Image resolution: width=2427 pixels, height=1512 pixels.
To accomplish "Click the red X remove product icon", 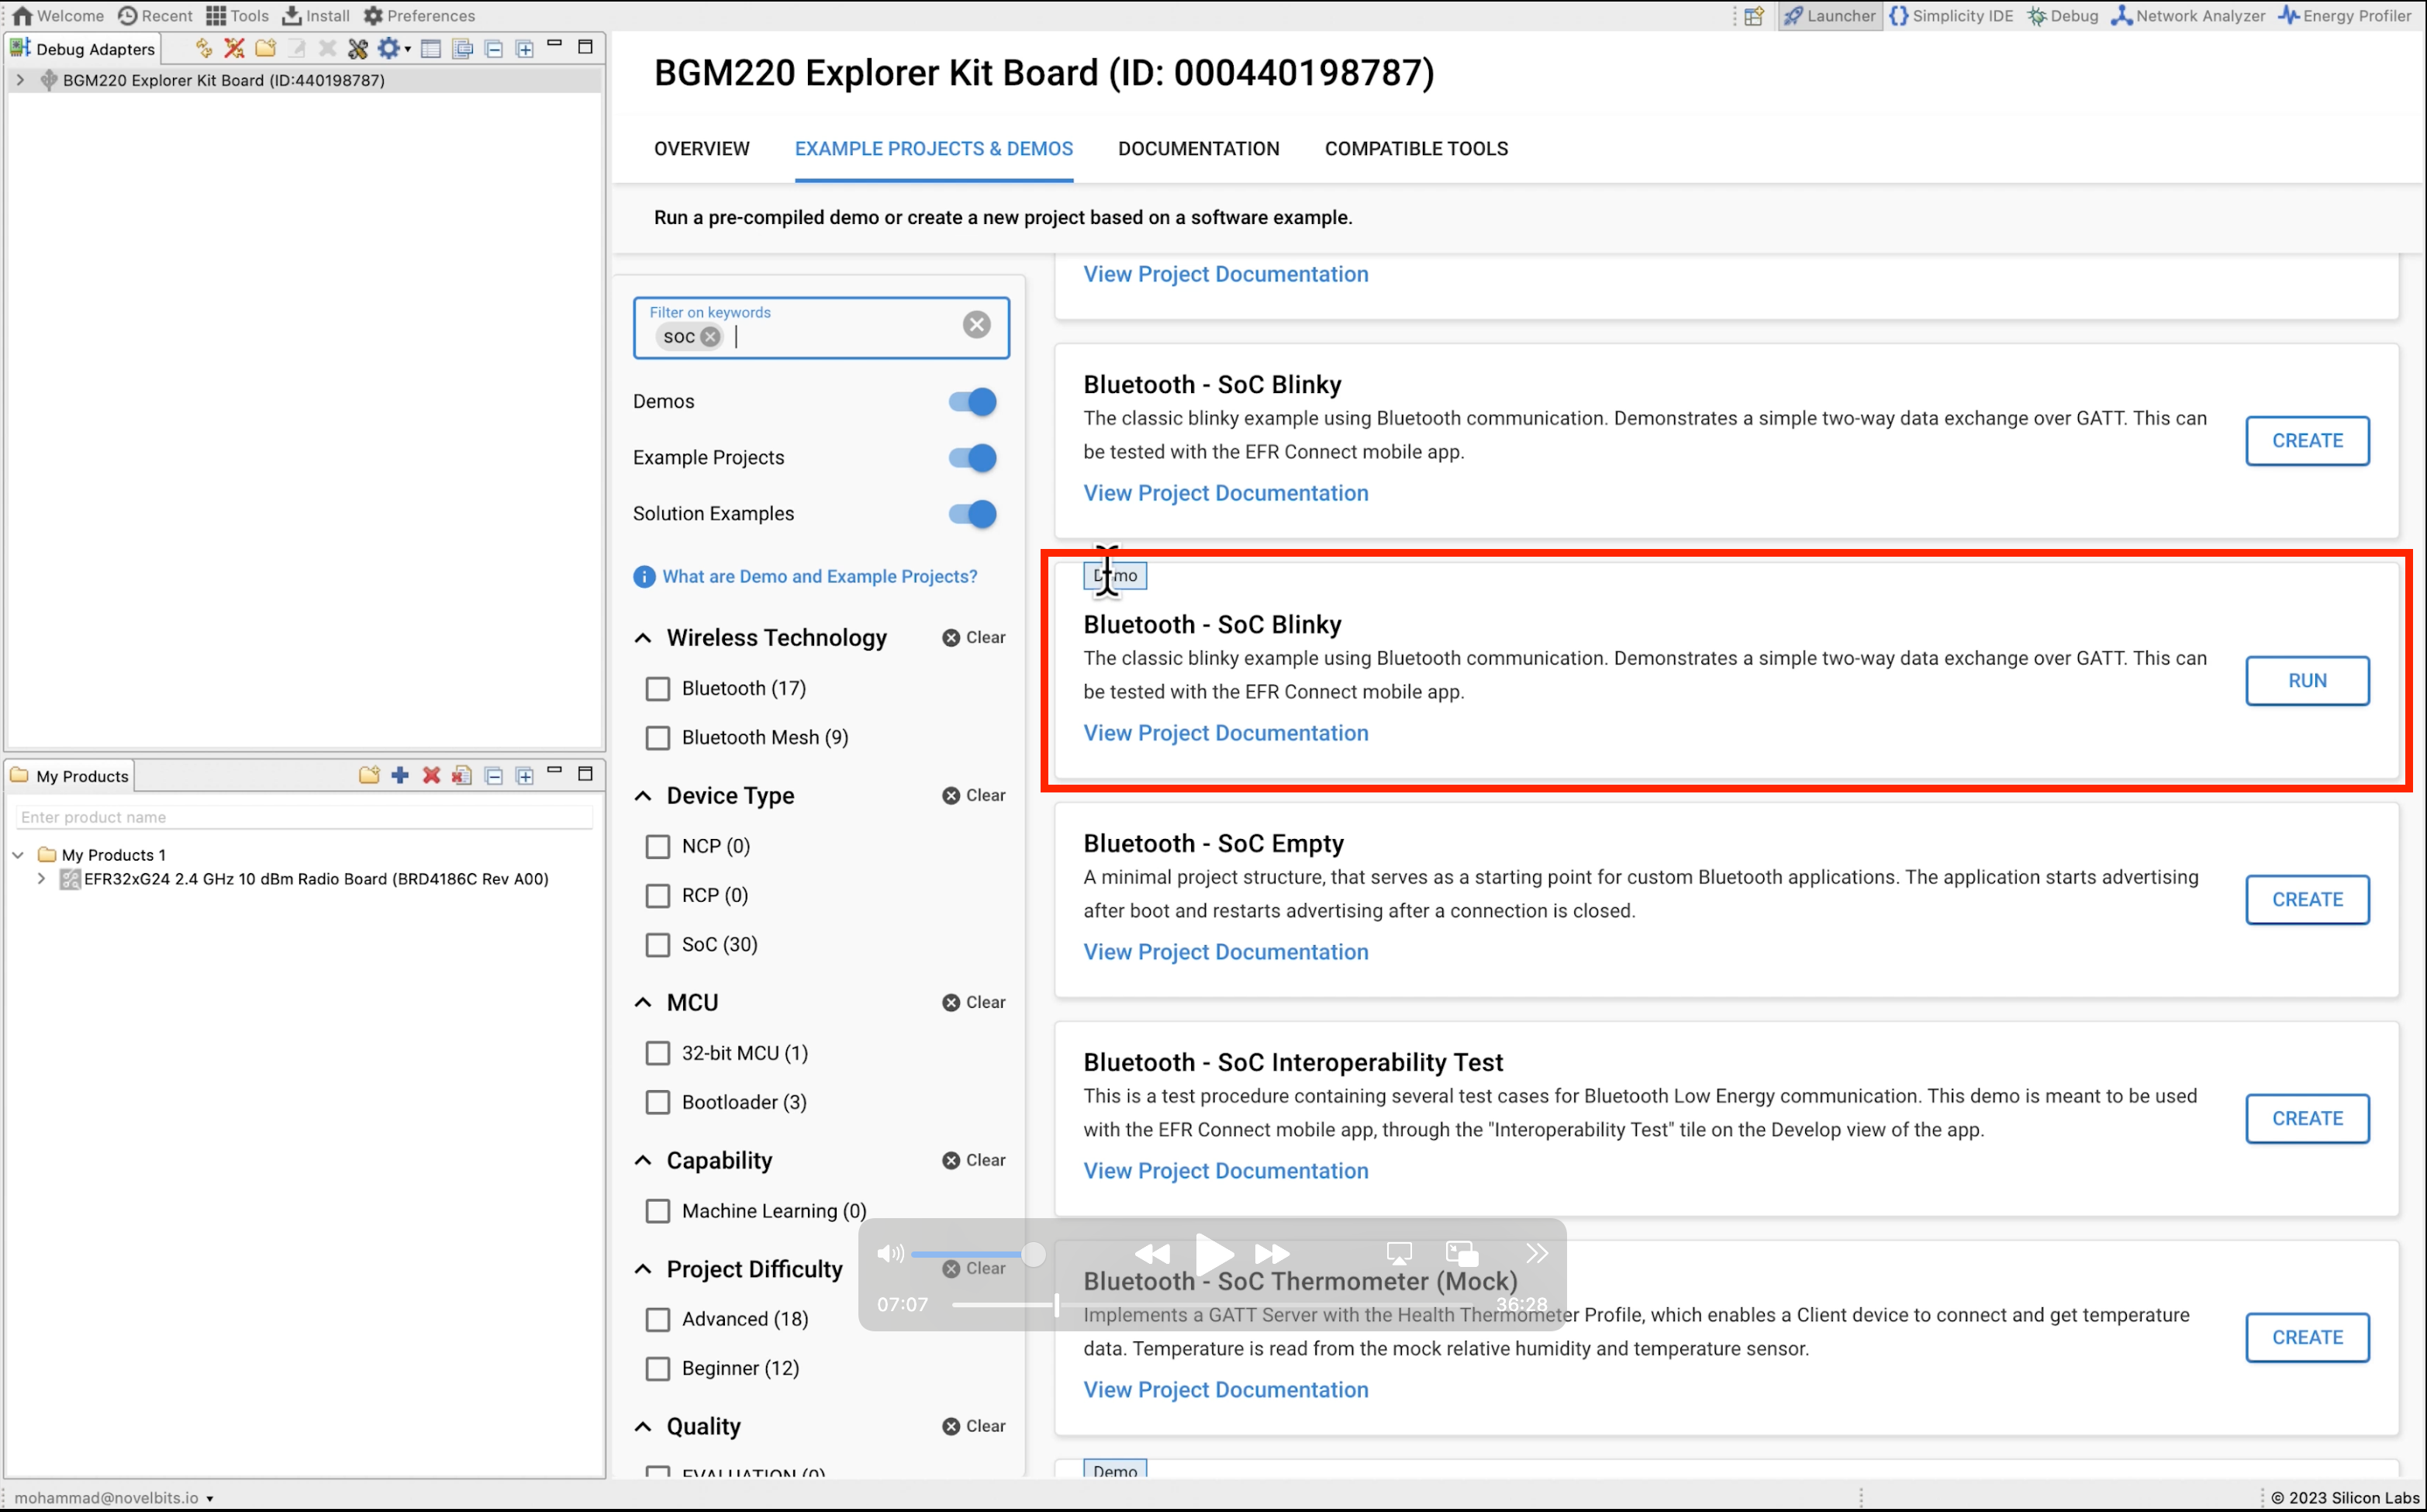I will [431, 775].
